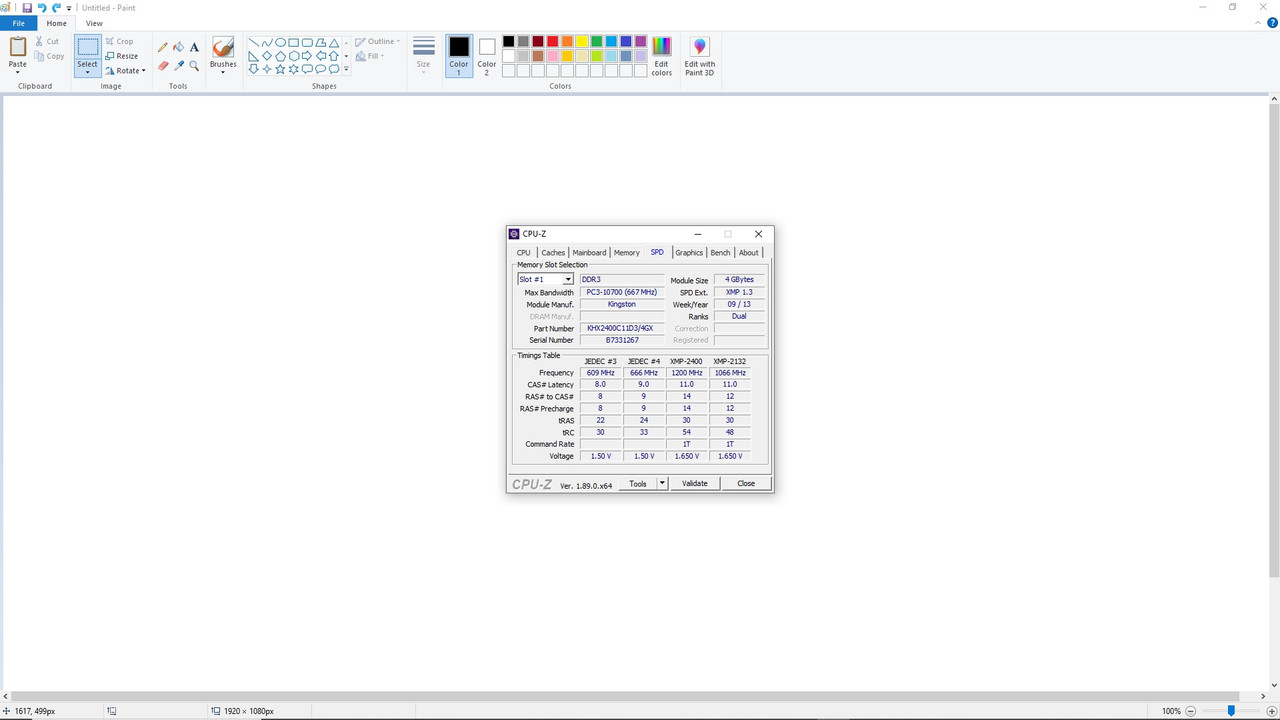Click the Kingston manufacturer field
Image resolution: width=1280 pixels, height=720 pixels.
[x=621, y=304]
